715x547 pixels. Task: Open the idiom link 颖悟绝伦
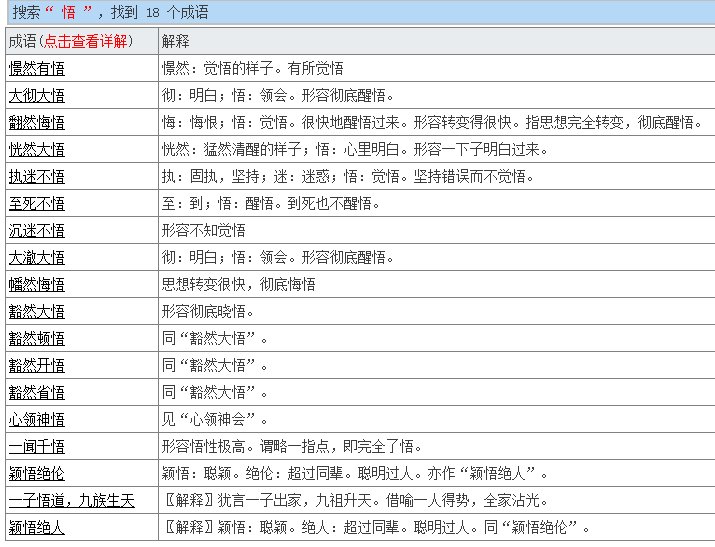click(x=36, y=474)
